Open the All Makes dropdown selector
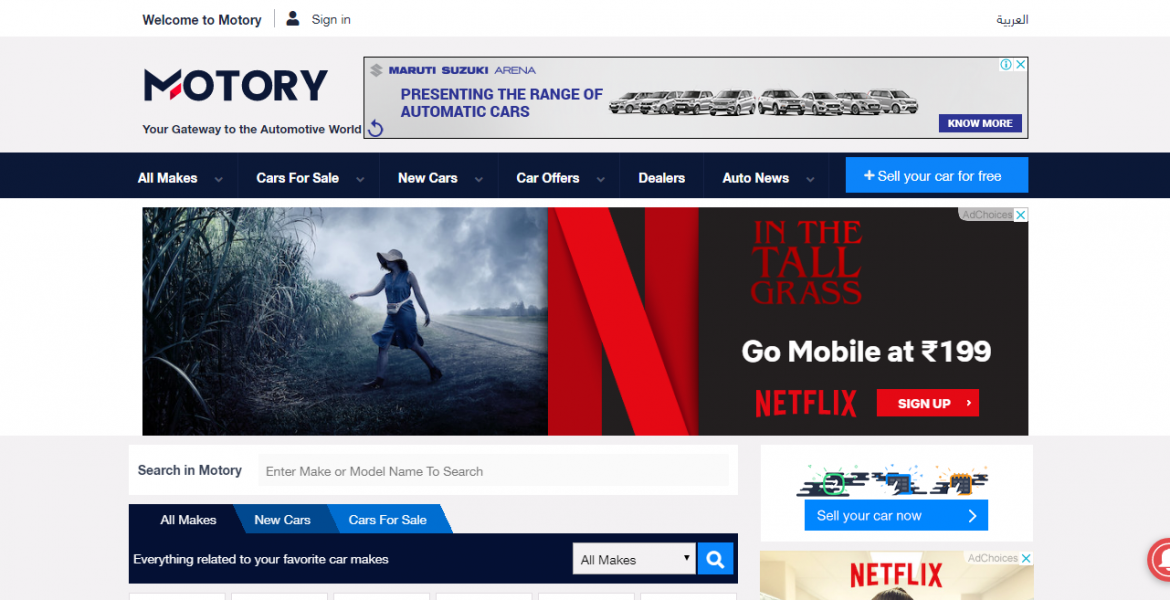The image size is (1170, 600). (x=633, y=559)
